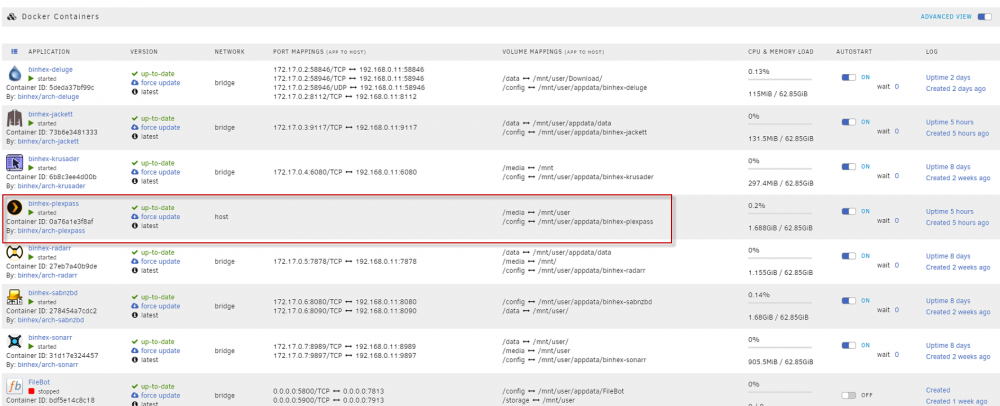Click the list view icon beside APPLICATION header
Screen dimensions: 1000x406
pos(15,52)
